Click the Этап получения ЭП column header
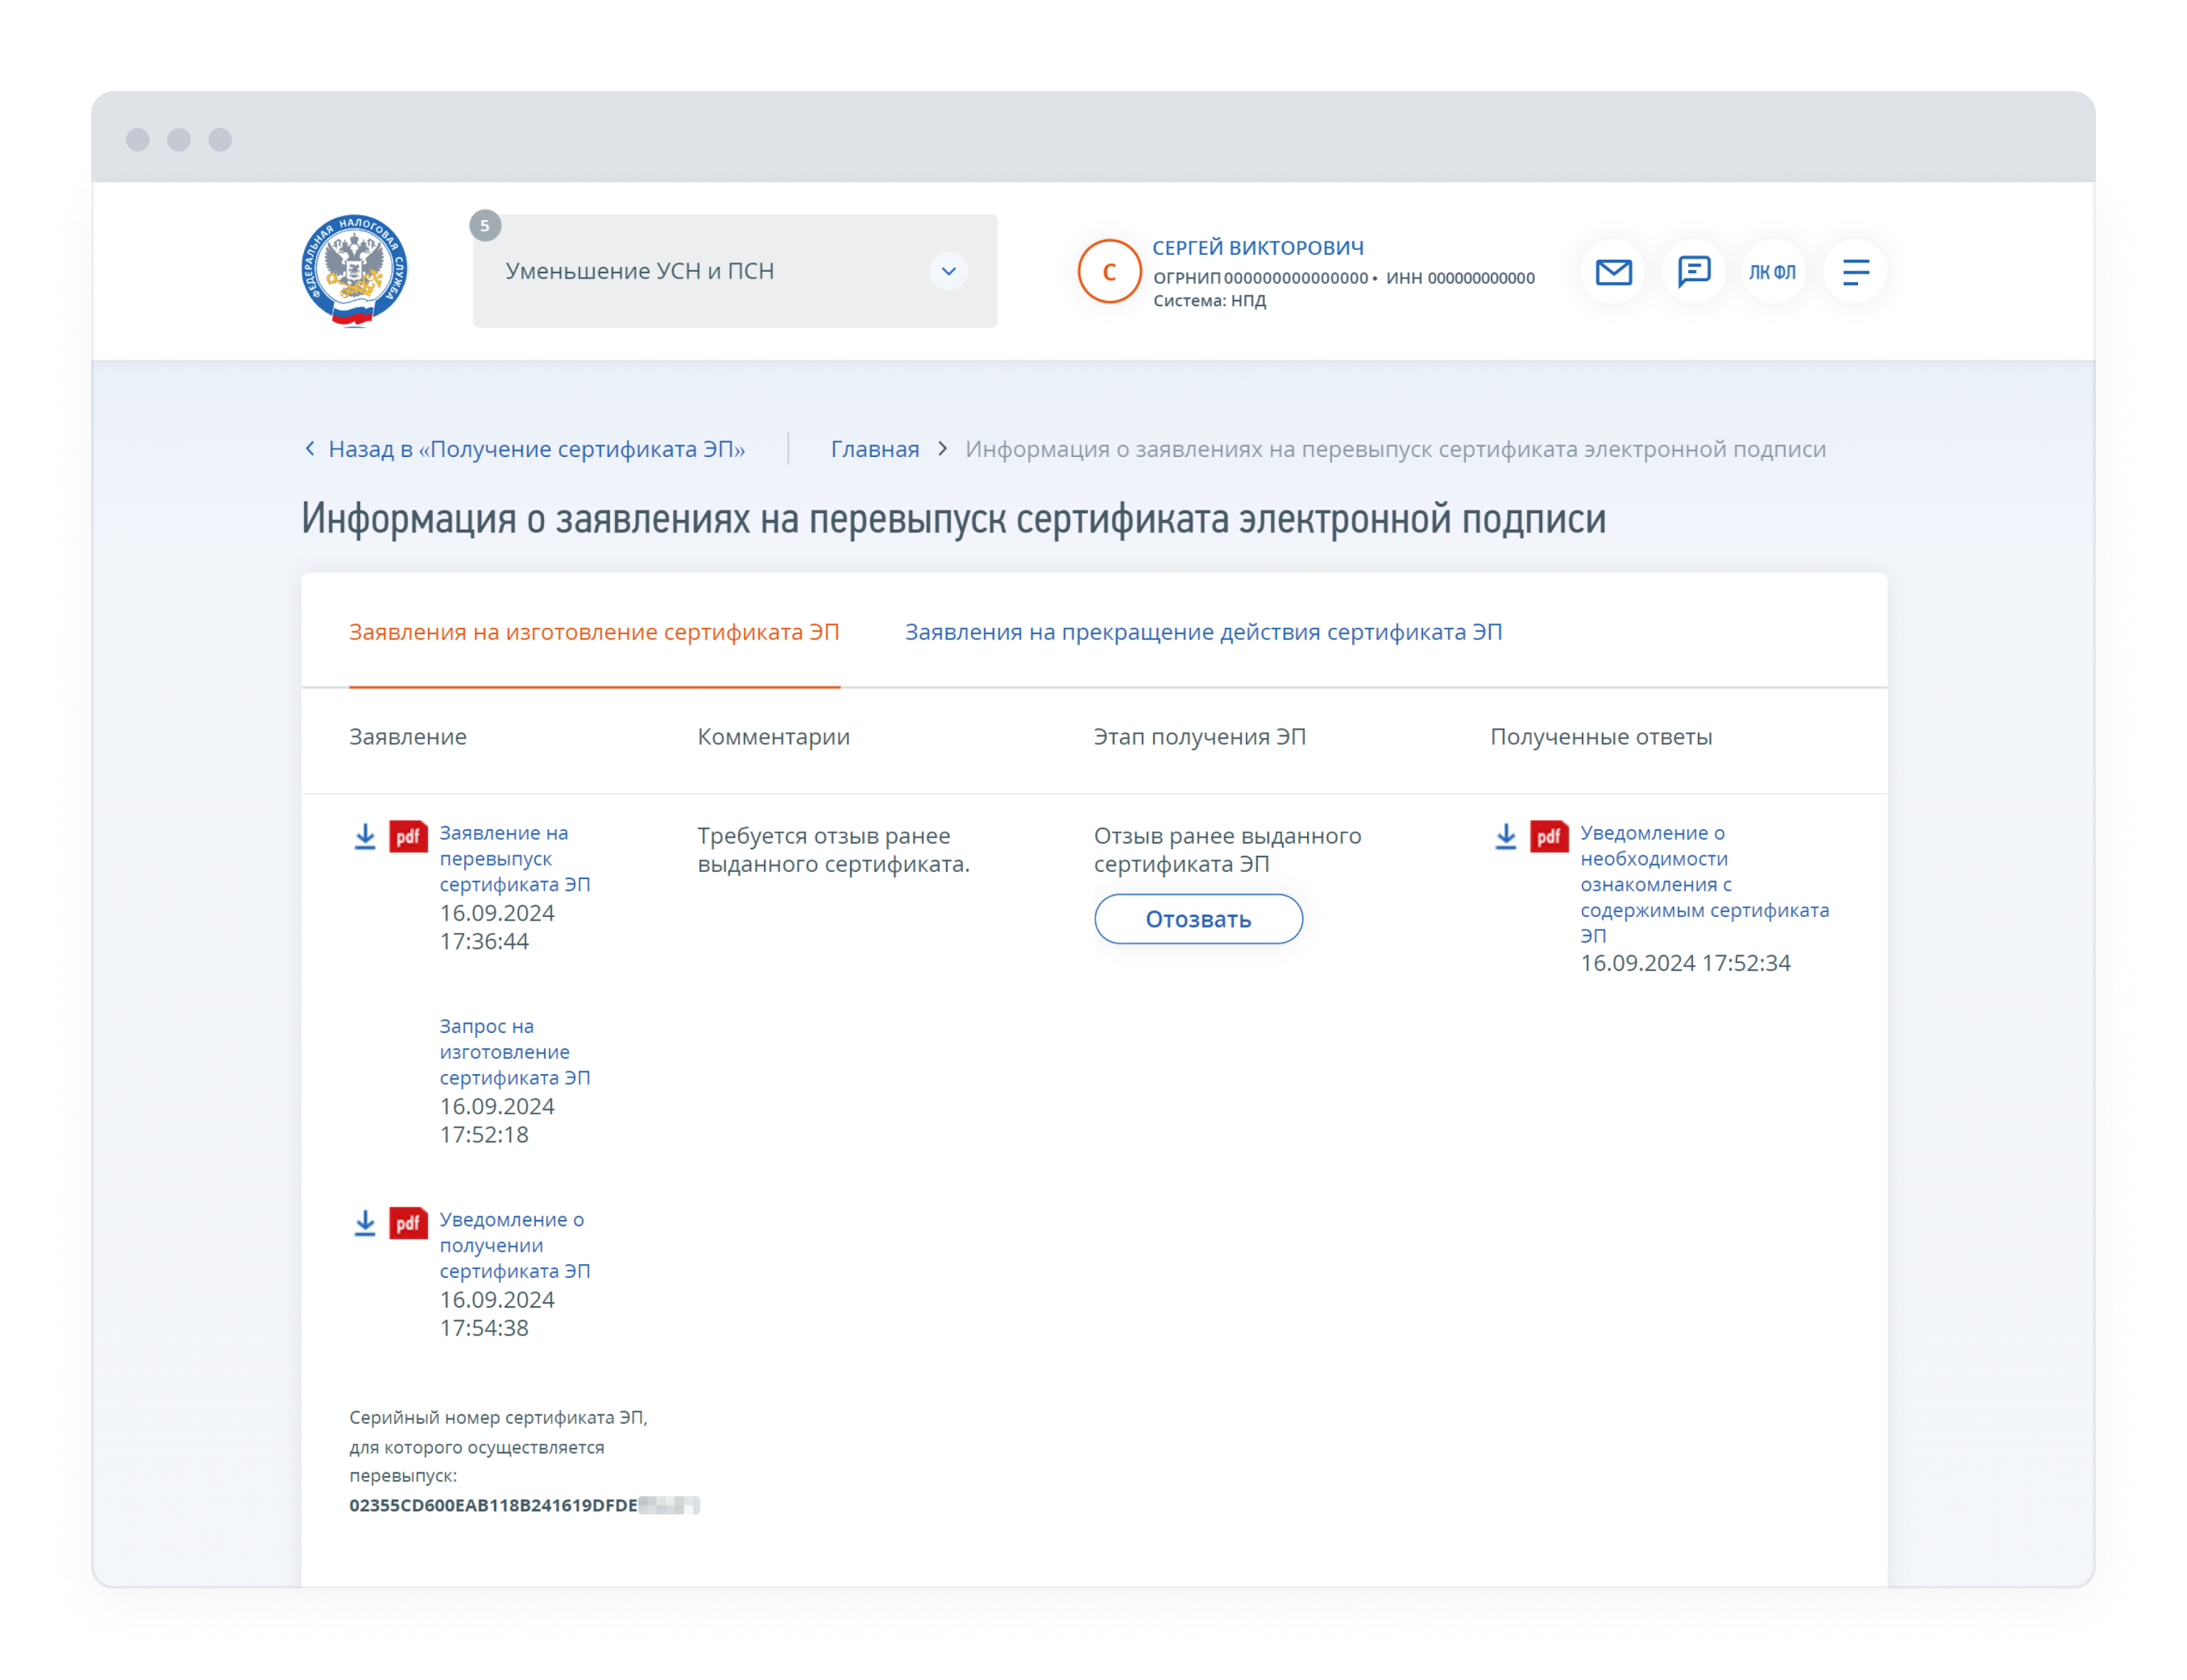The height and width of the screenshot is (1680, 2187). [1199, 737]
